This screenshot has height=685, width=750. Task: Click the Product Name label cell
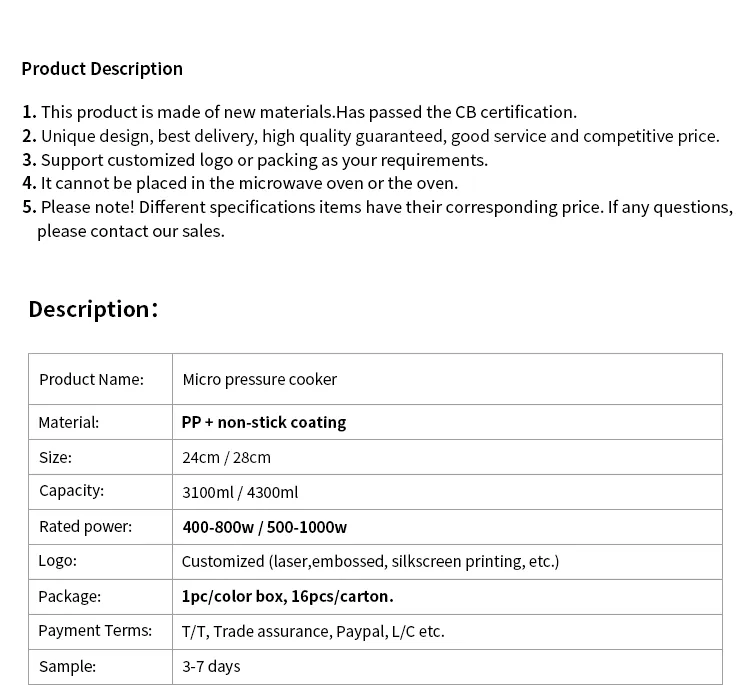pos(91,379)
